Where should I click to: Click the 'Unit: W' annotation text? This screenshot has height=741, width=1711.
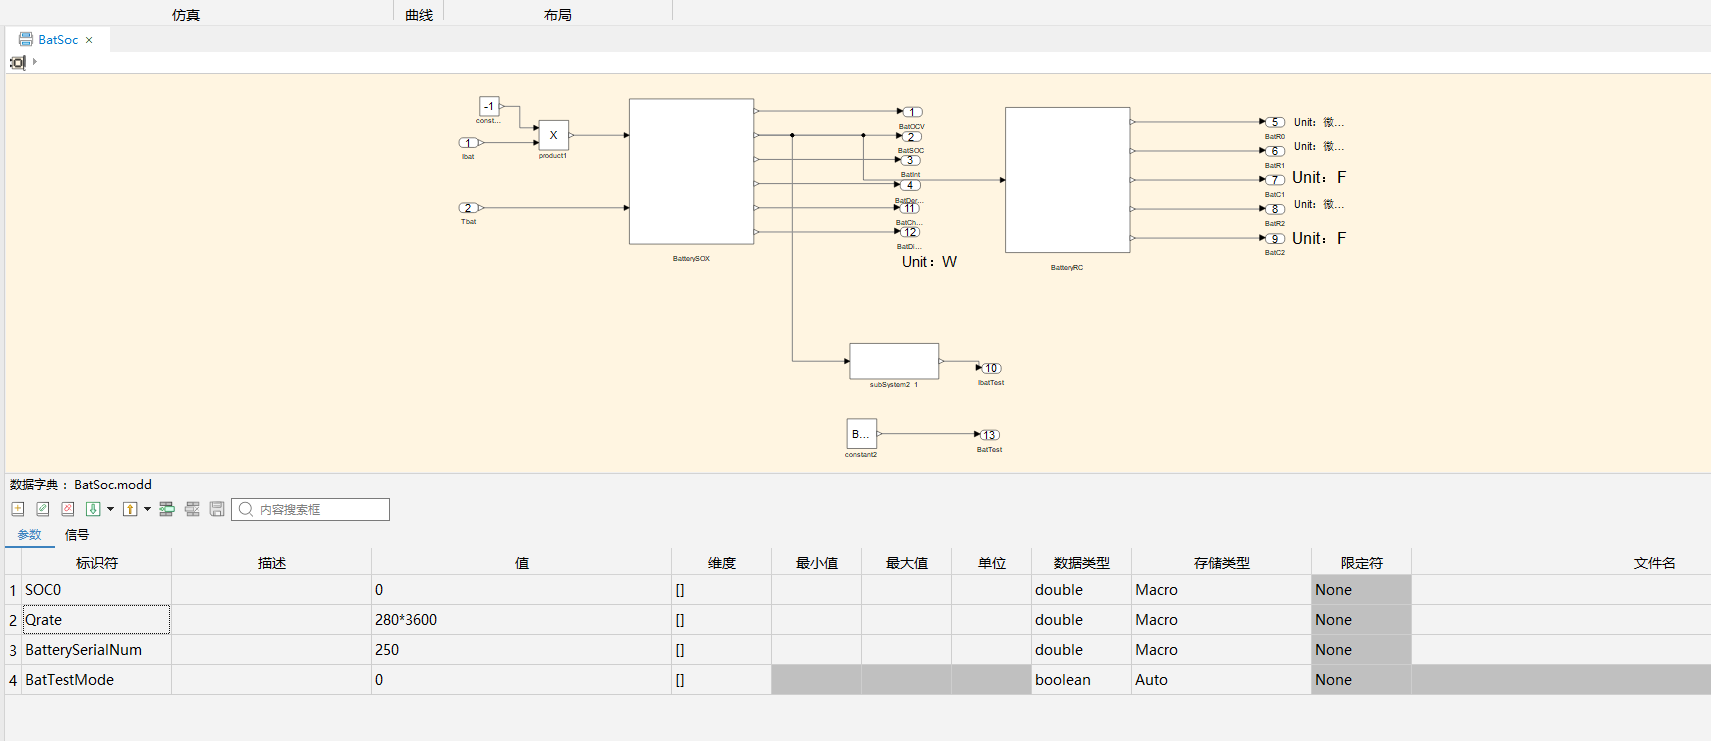coord(929,262)
